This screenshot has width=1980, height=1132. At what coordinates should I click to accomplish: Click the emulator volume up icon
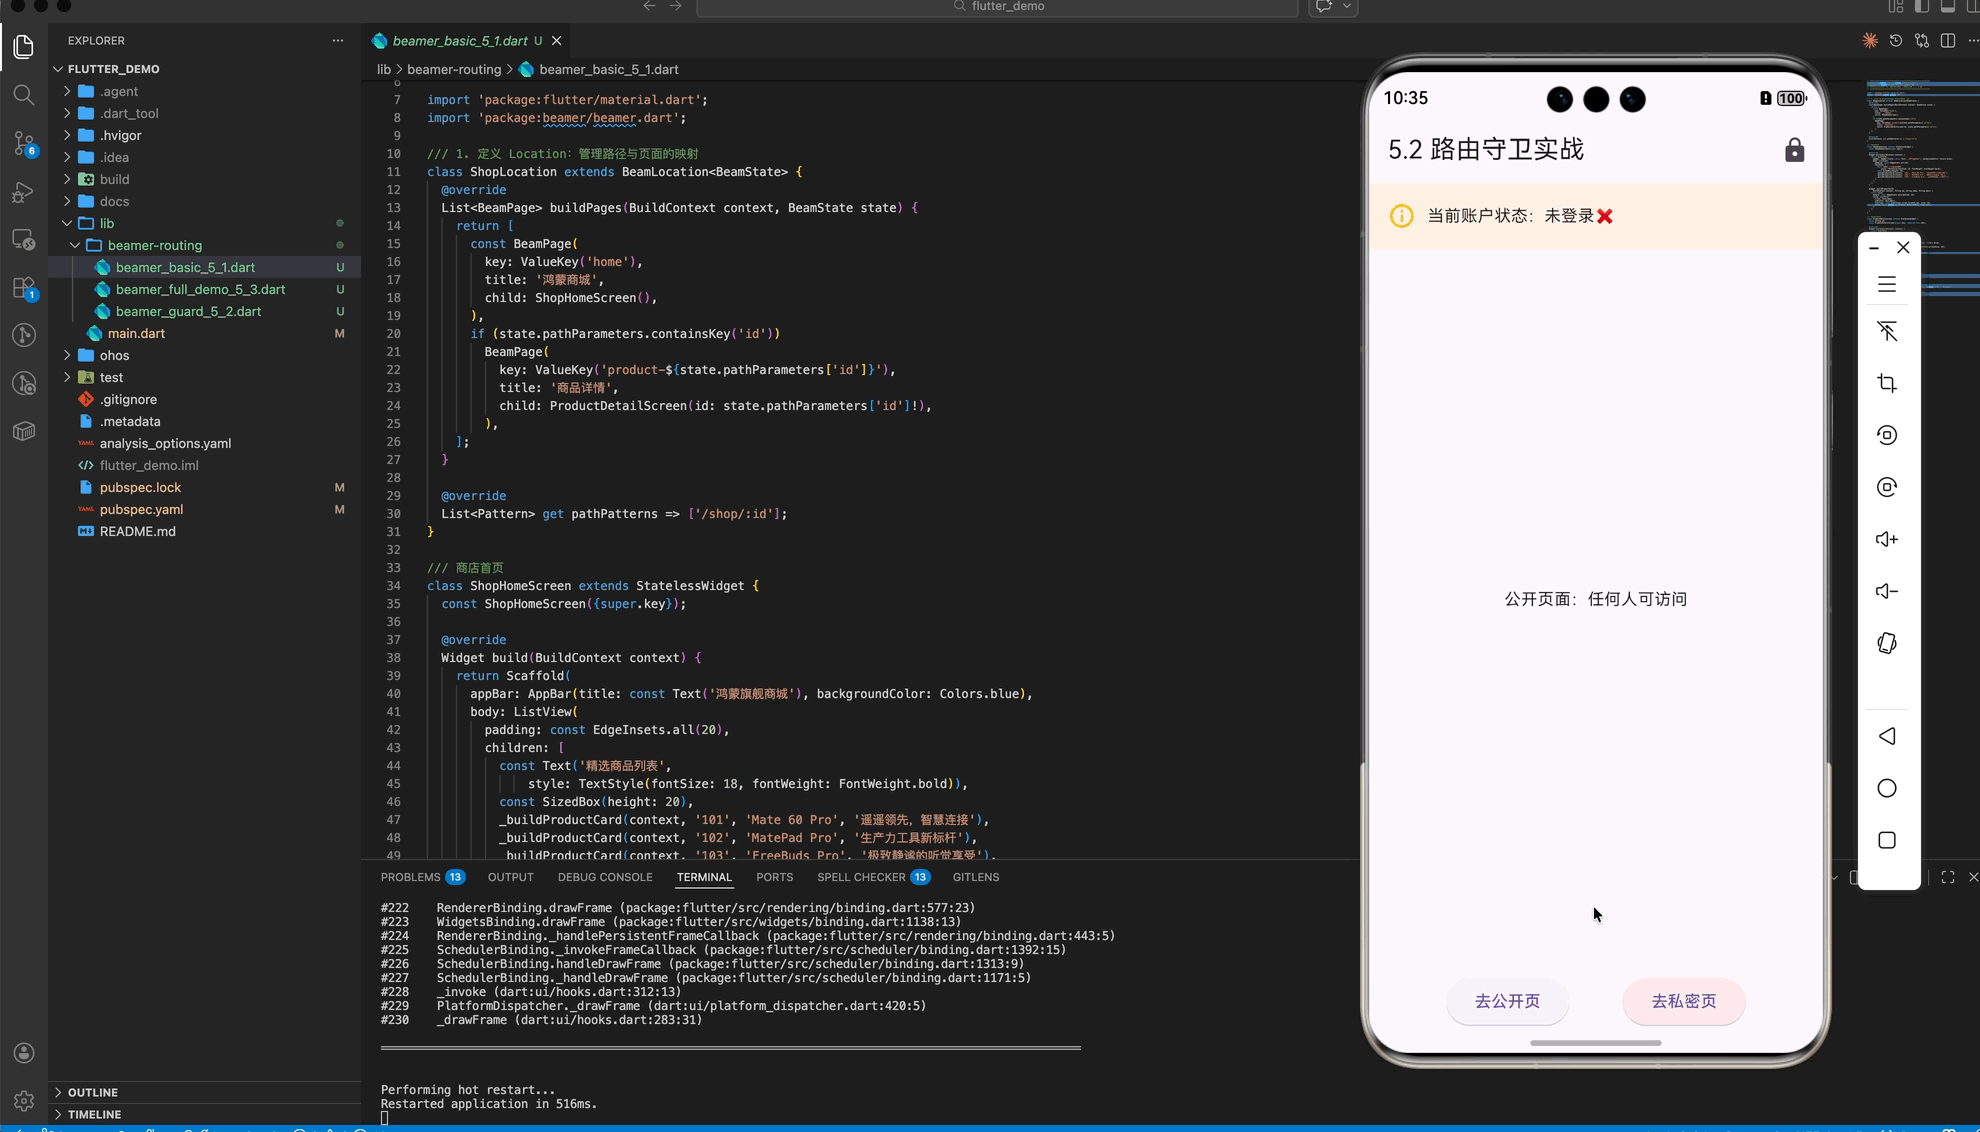1886,539
